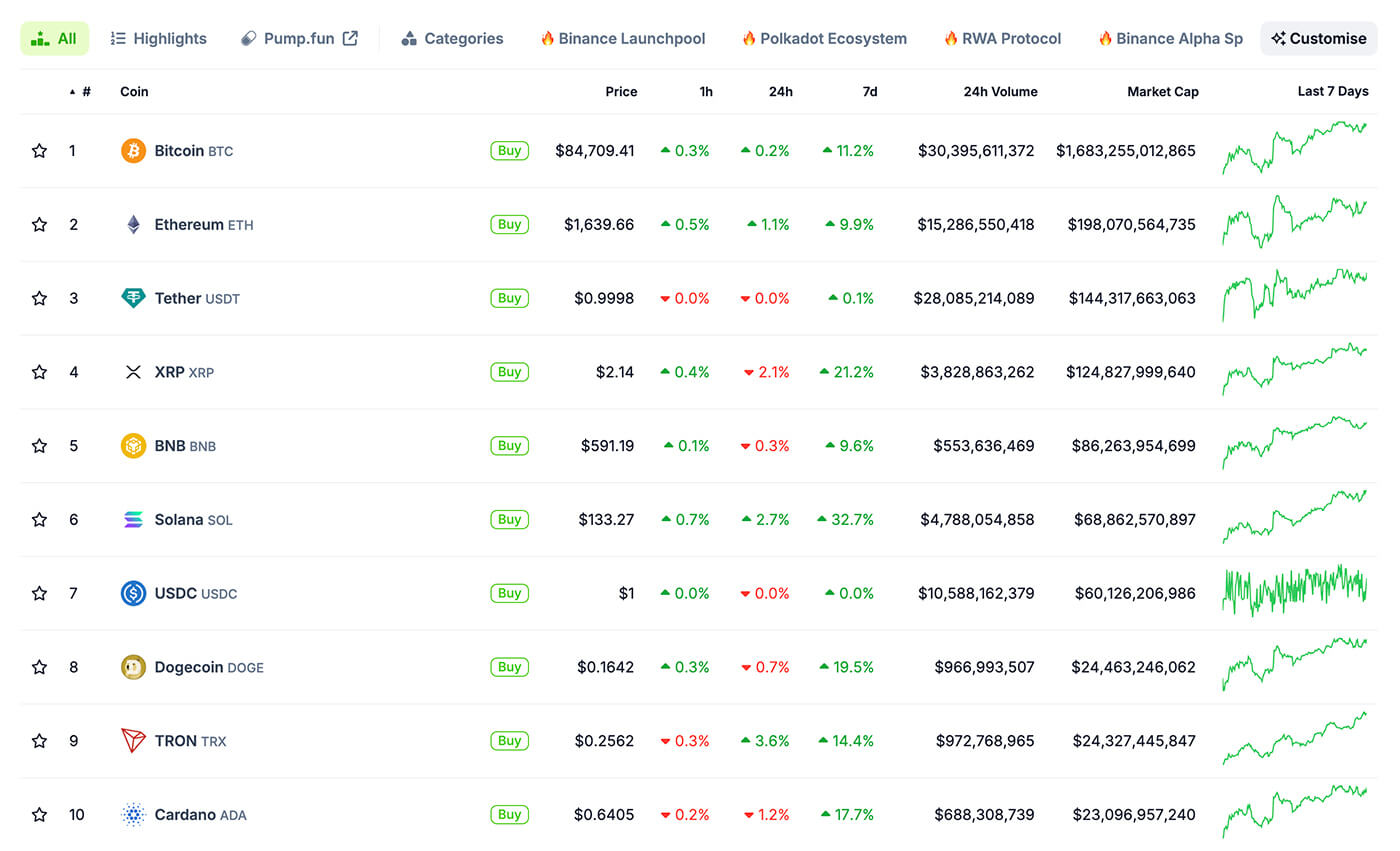Click the TRON logo icon
The image size is (1400, 851).
click(x=133, y=741)
